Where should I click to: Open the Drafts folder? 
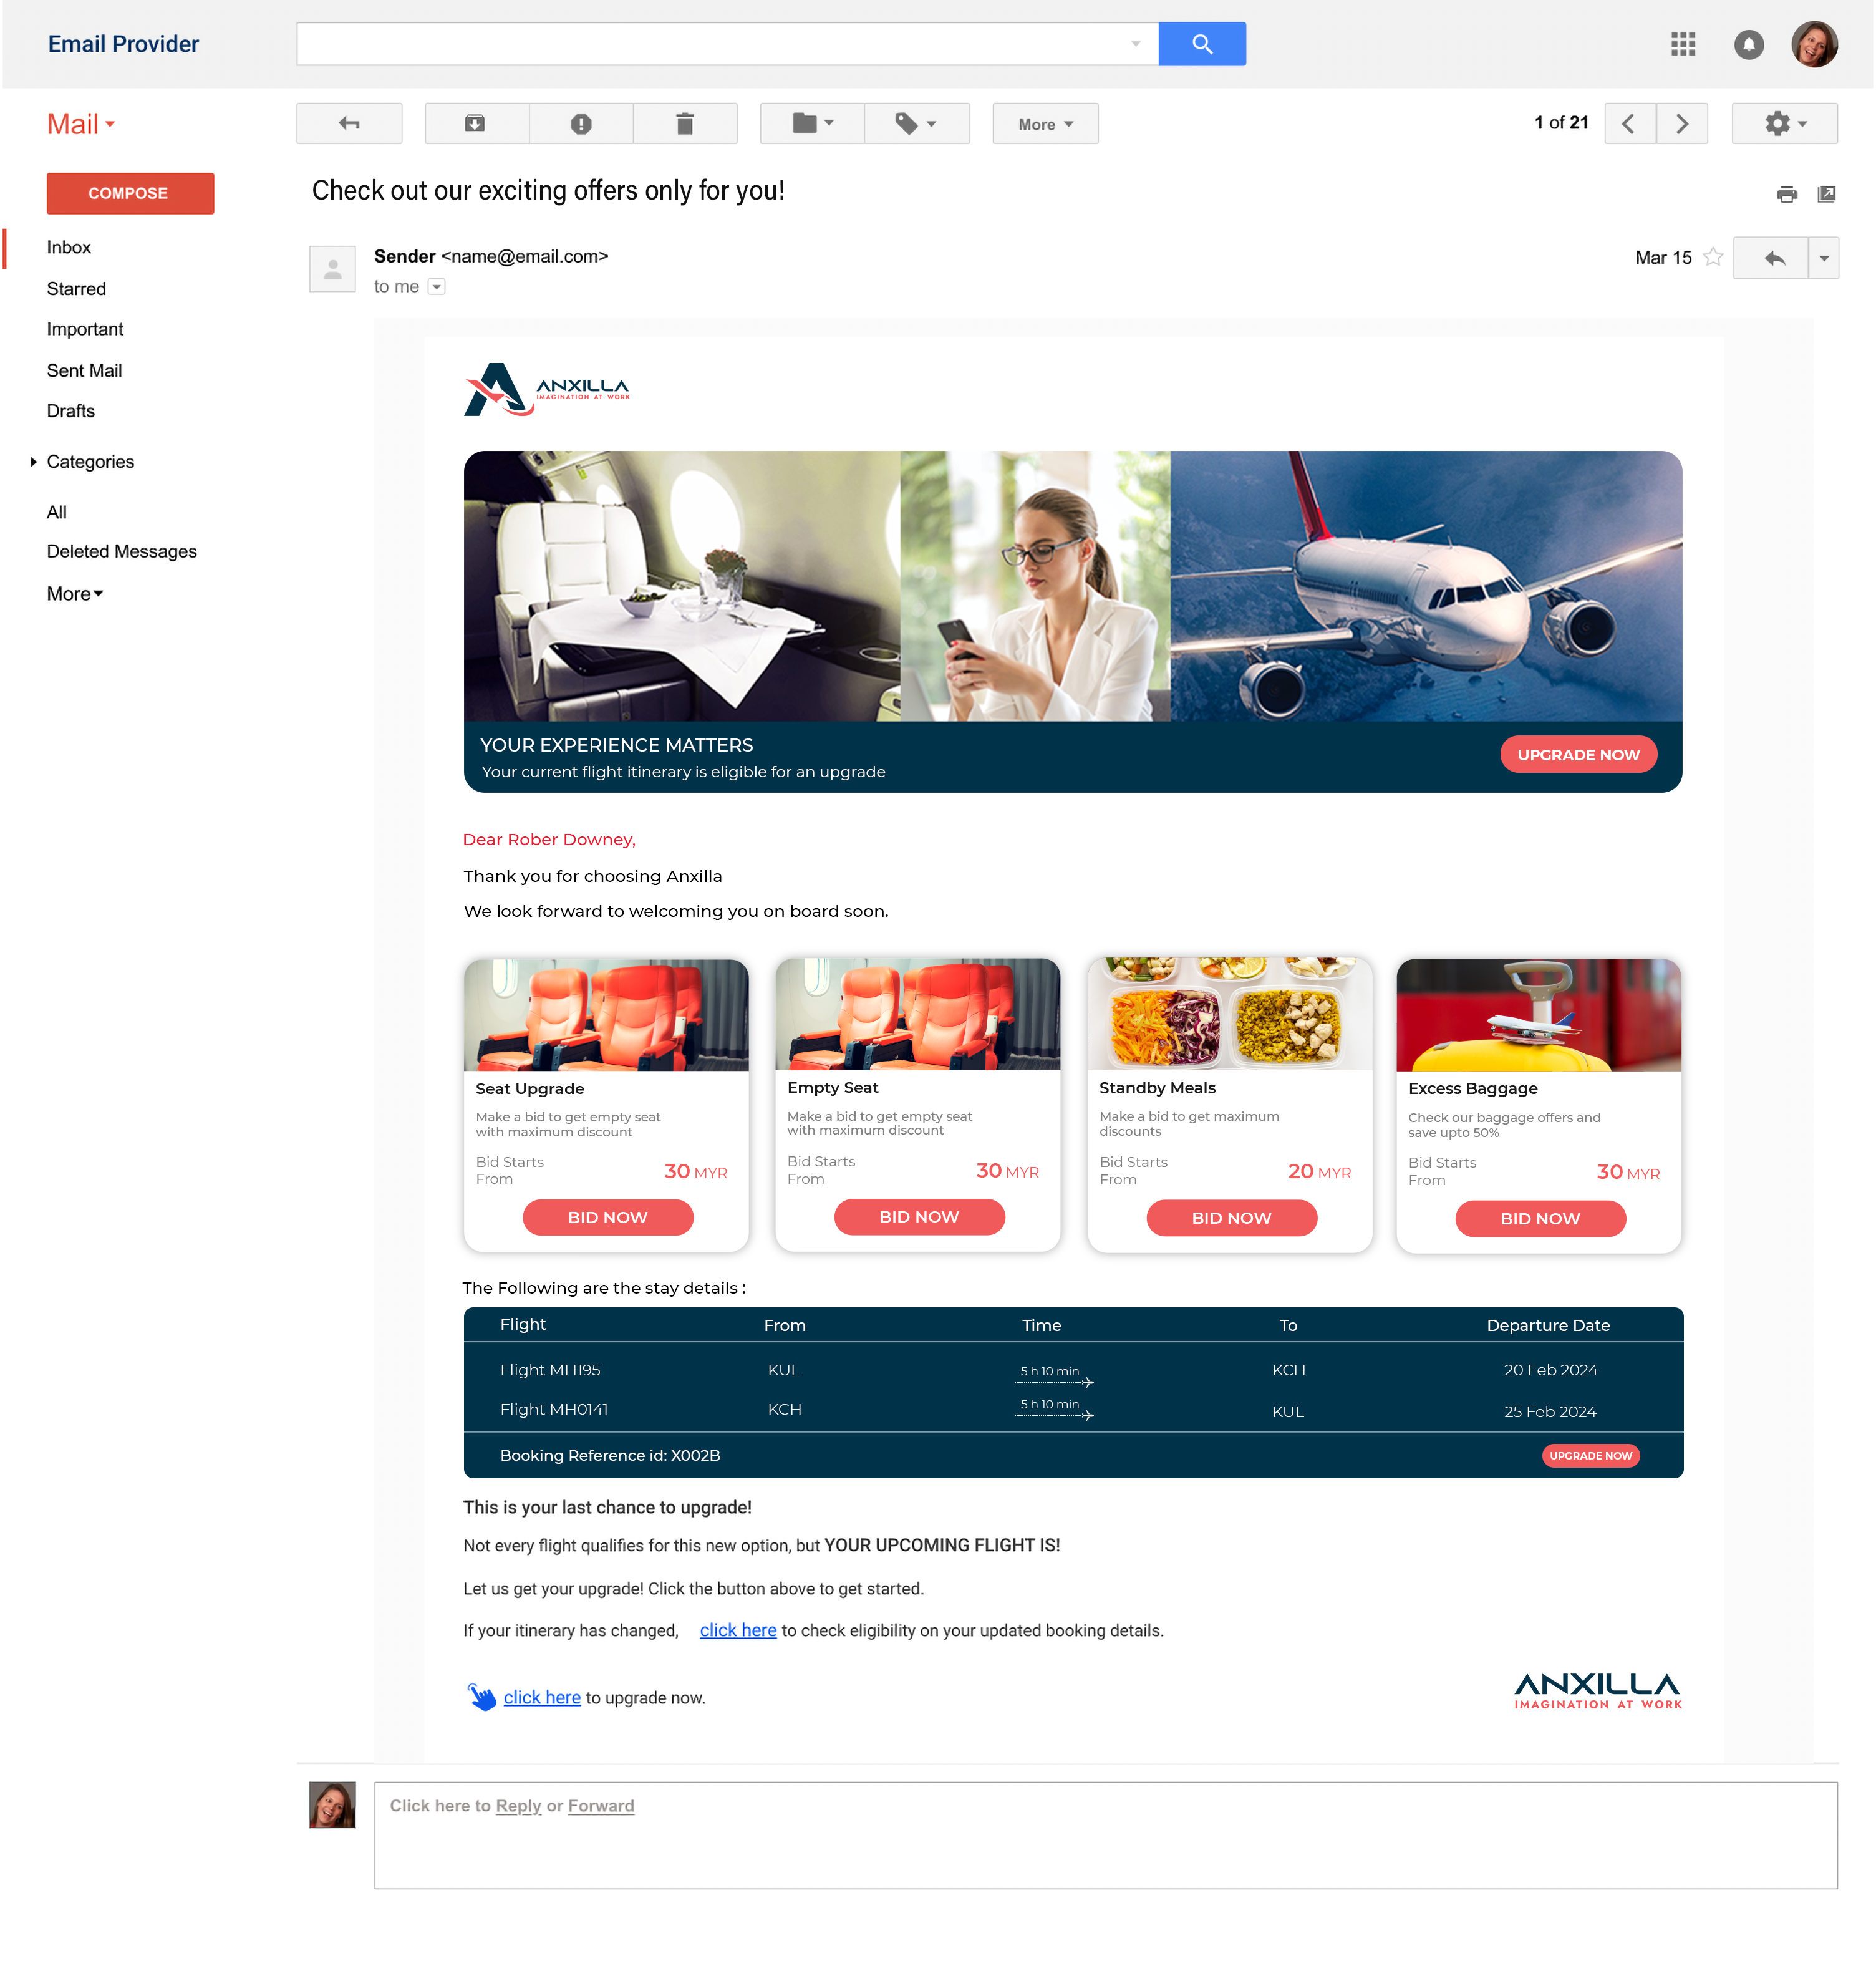tap(70, 411)
